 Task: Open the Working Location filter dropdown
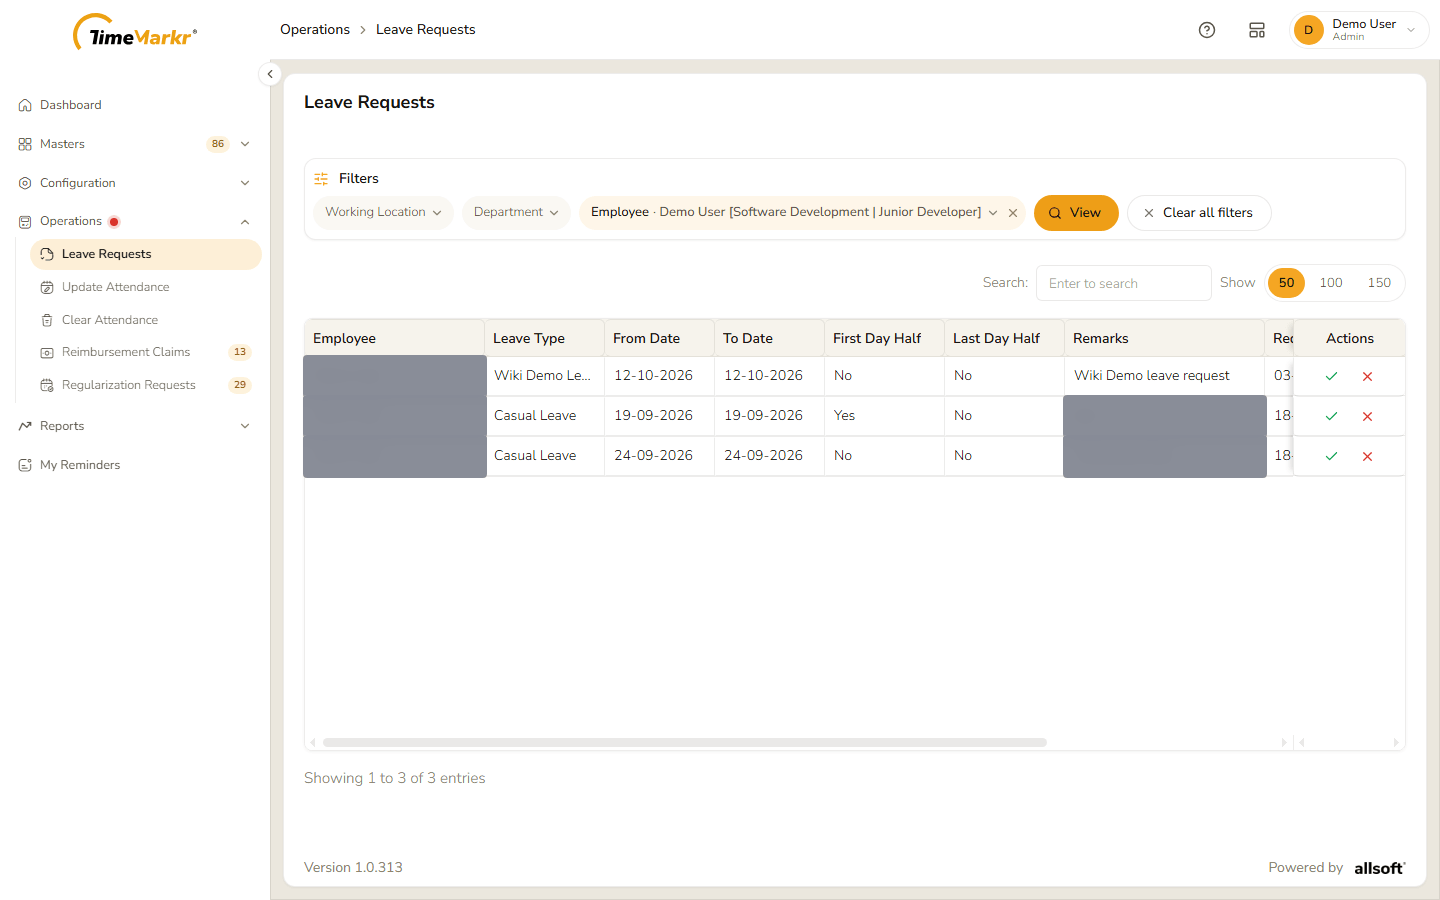[x=383, y=212]
